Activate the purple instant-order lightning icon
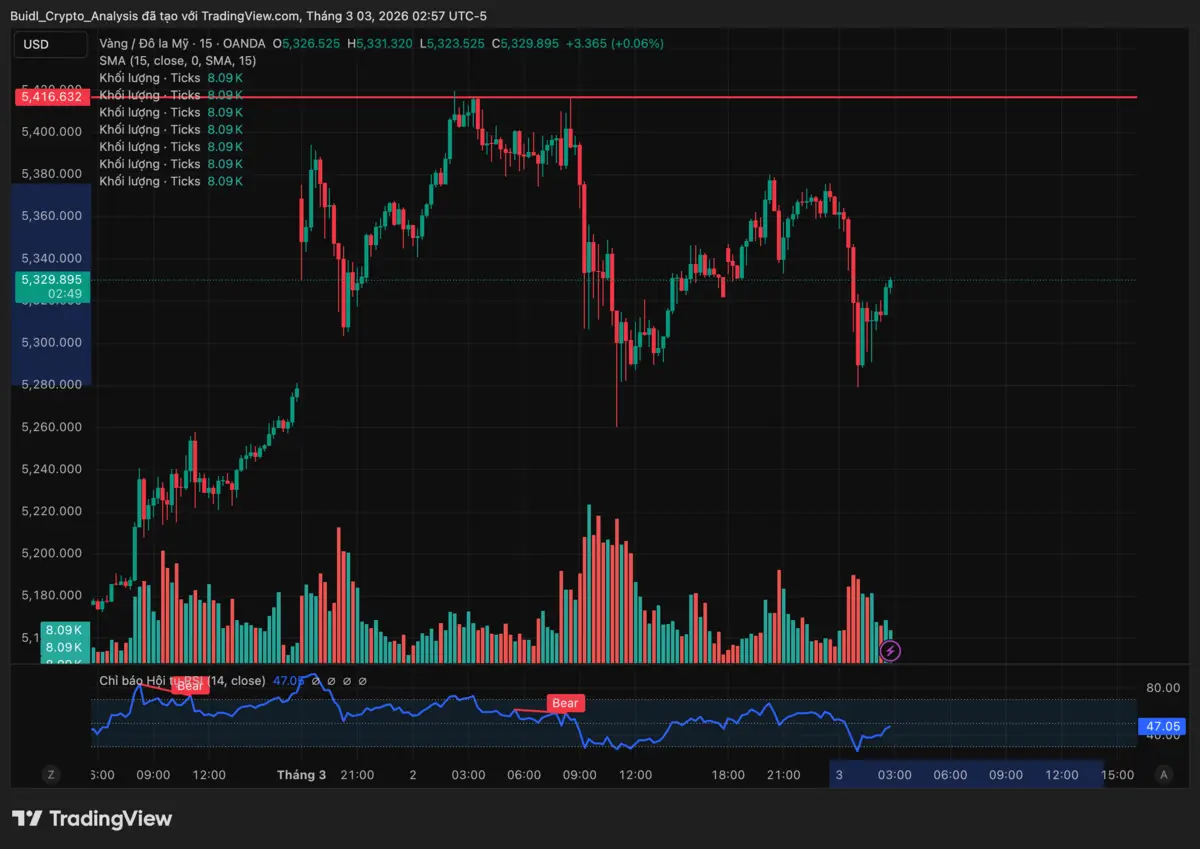This screenshot has height=849, width=1200. coord(890,651)
